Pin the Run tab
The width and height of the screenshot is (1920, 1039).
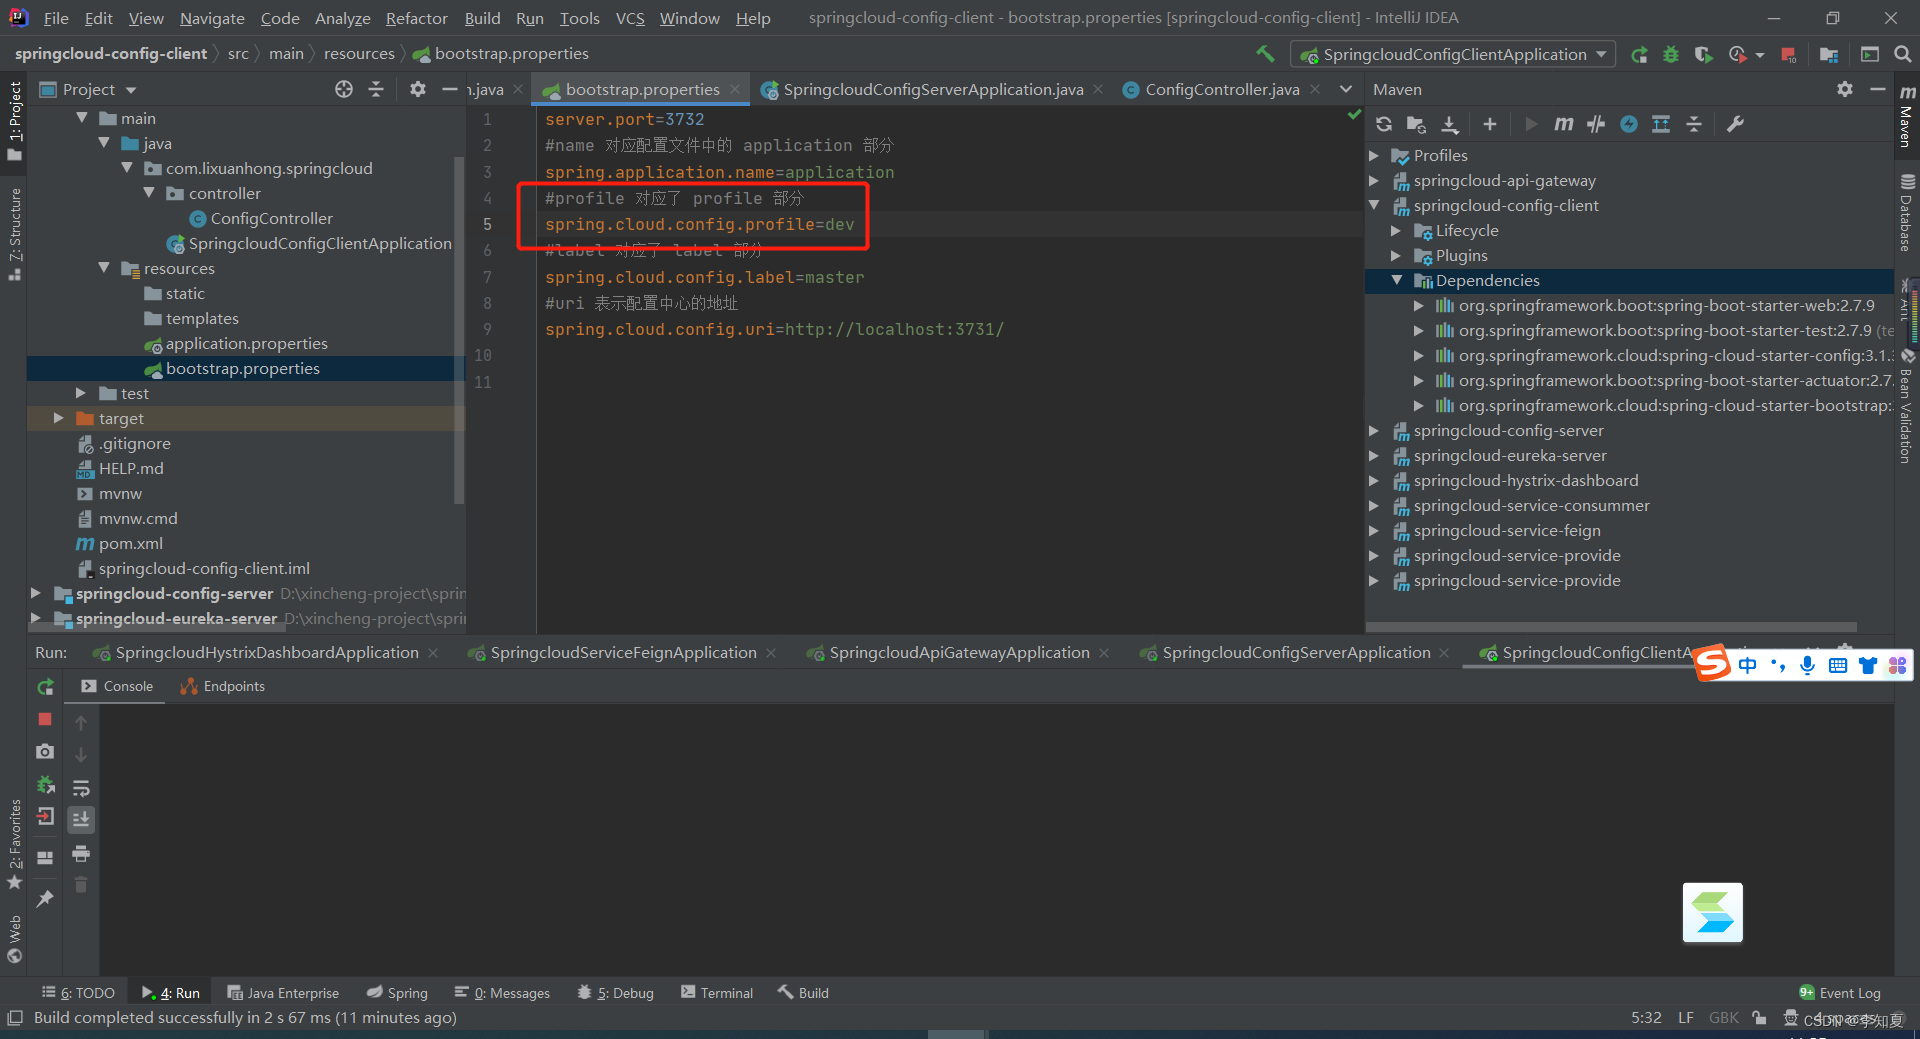tap(45, 899)
